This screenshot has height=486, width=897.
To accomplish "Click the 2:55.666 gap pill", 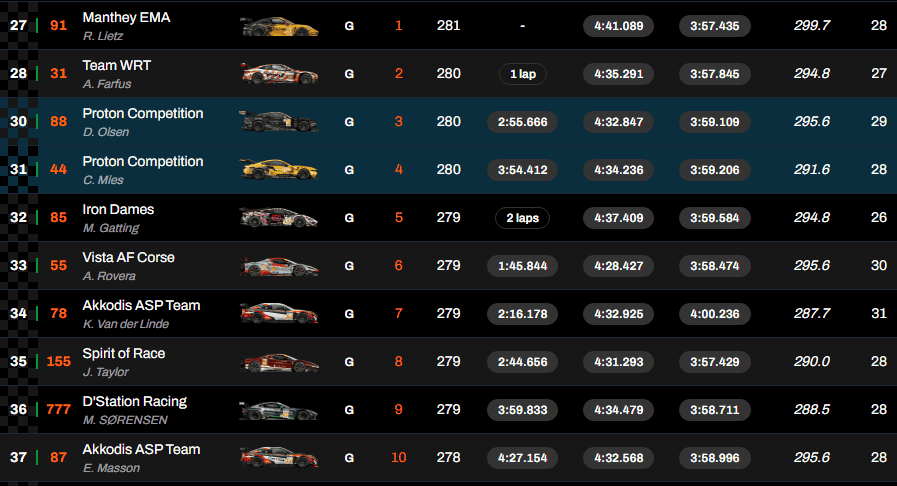I will click(522, 122).
